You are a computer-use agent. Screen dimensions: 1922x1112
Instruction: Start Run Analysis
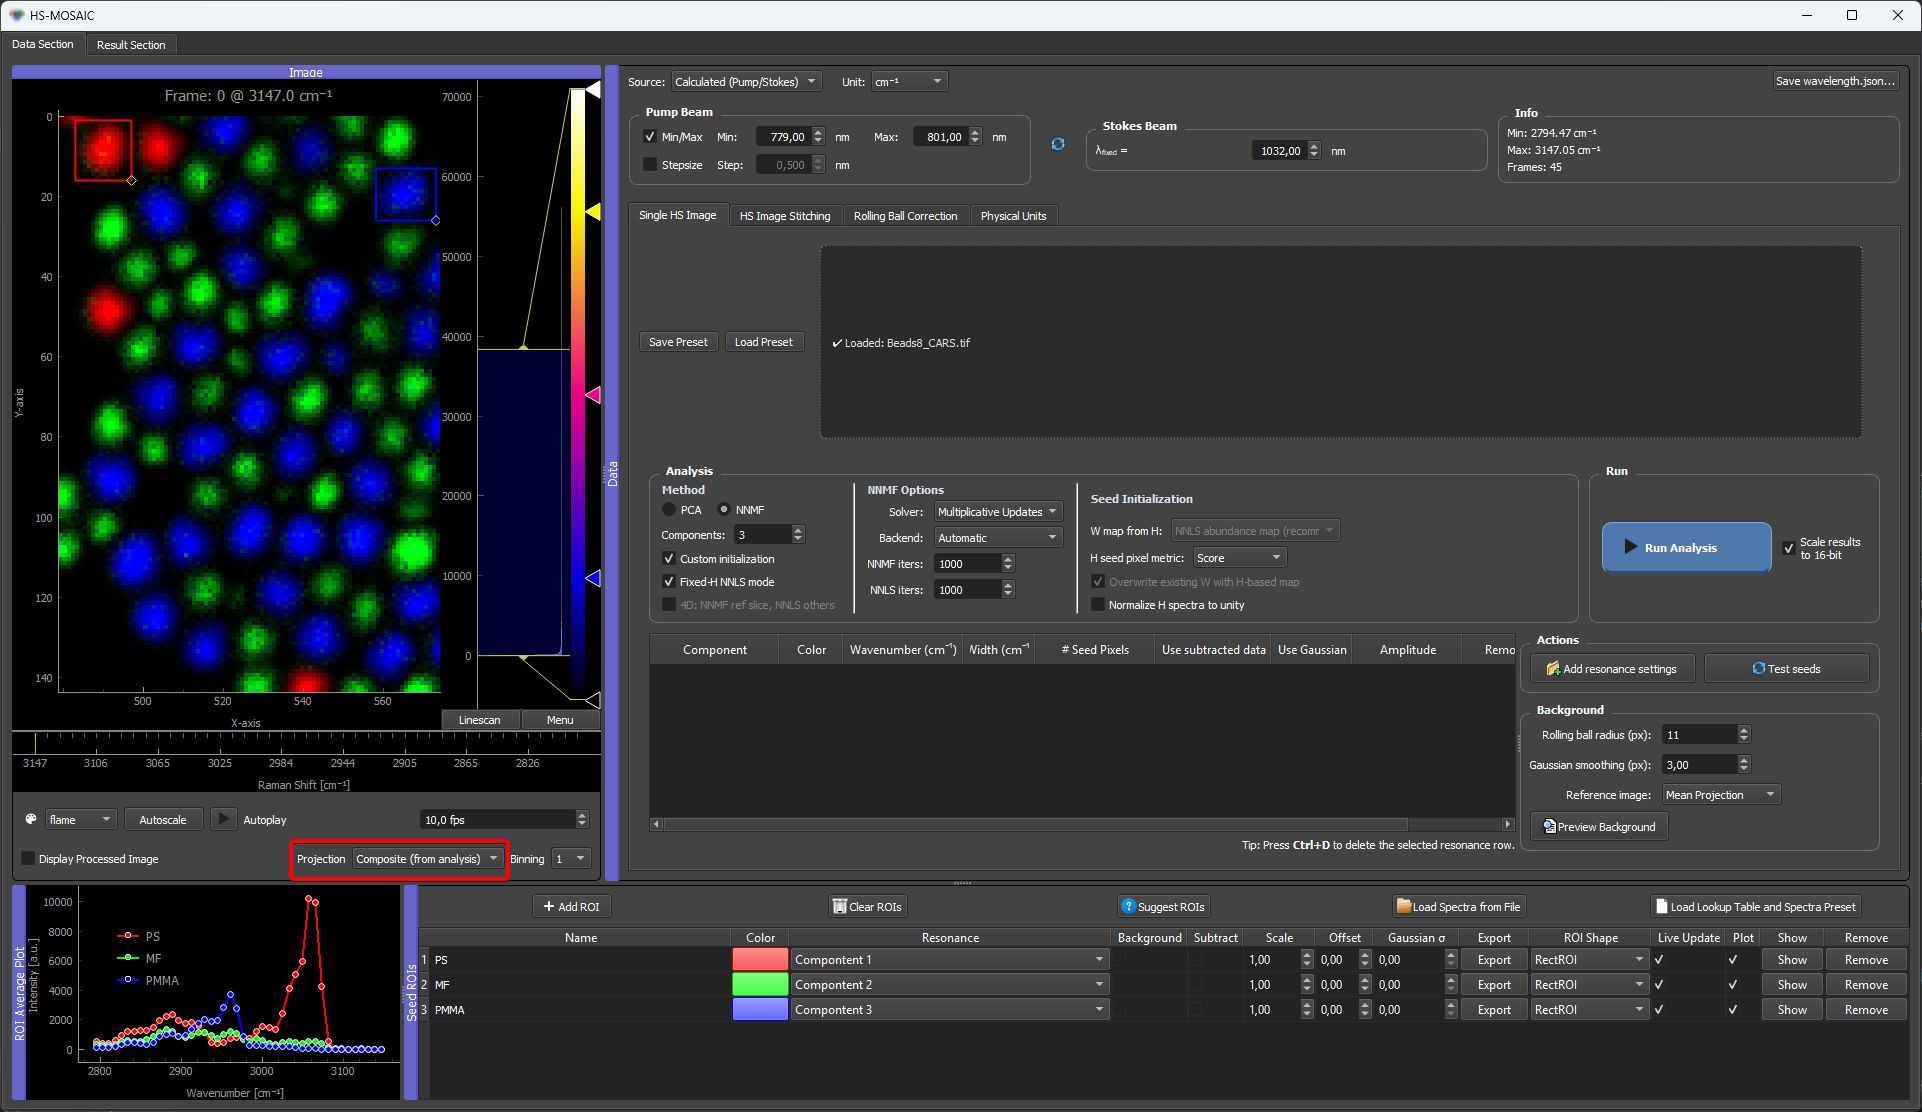[x=1686, y=547]
